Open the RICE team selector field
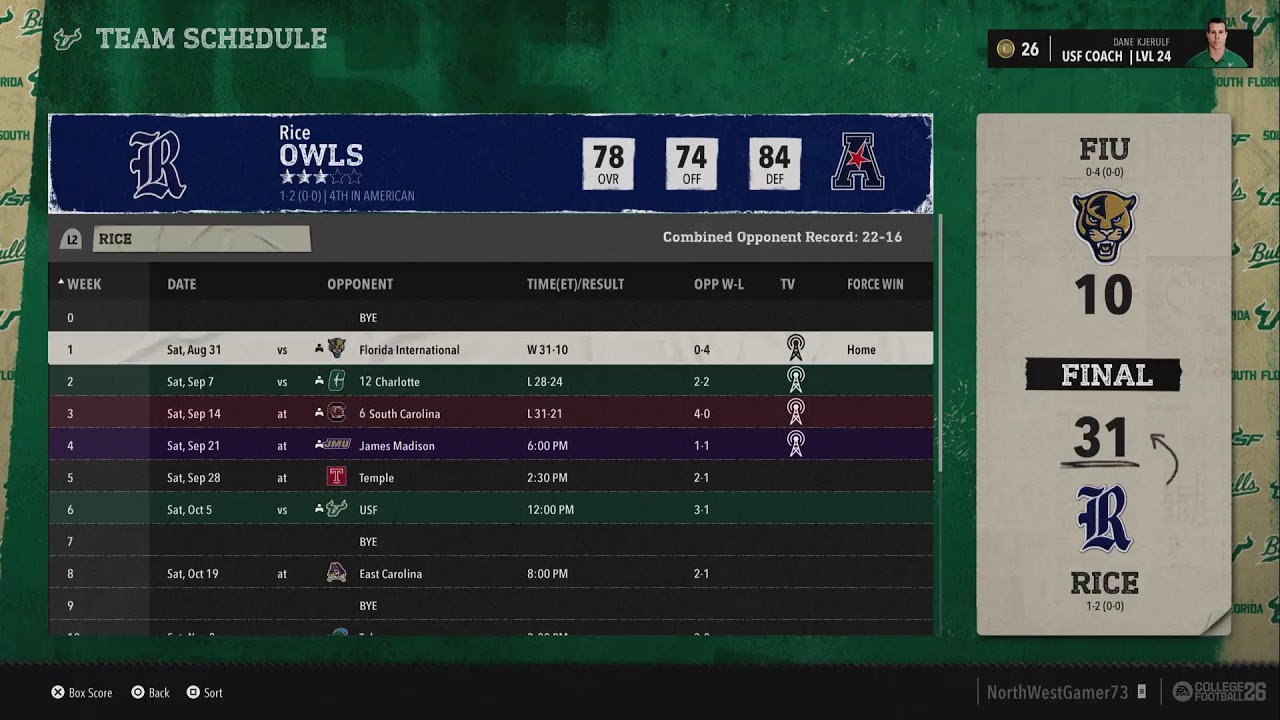Image resolution: width=1280 pixels, height=720 pixels. pyautogui.click(x=201, y=239)
